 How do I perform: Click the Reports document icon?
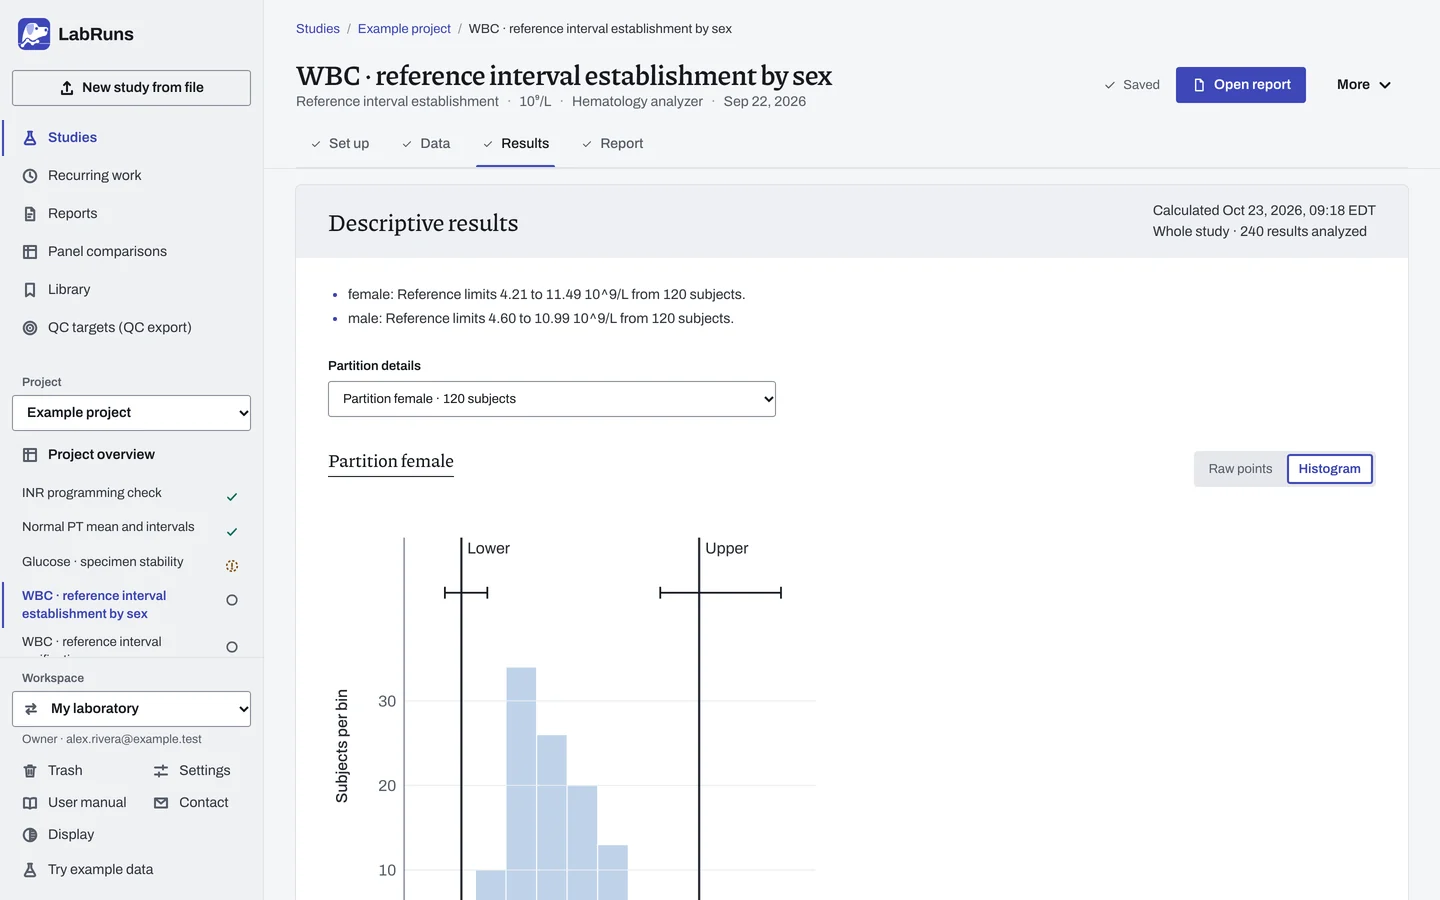[30, 214]
